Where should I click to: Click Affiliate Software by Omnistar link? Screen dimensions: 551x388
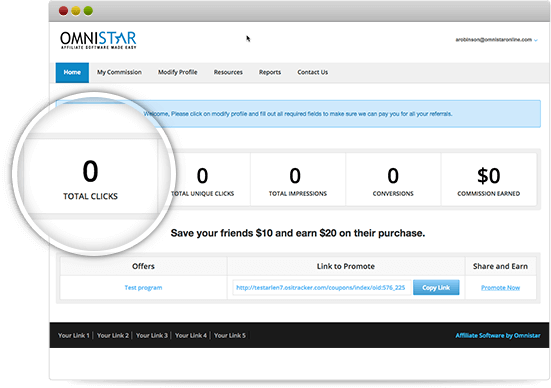tap(498, 335)
